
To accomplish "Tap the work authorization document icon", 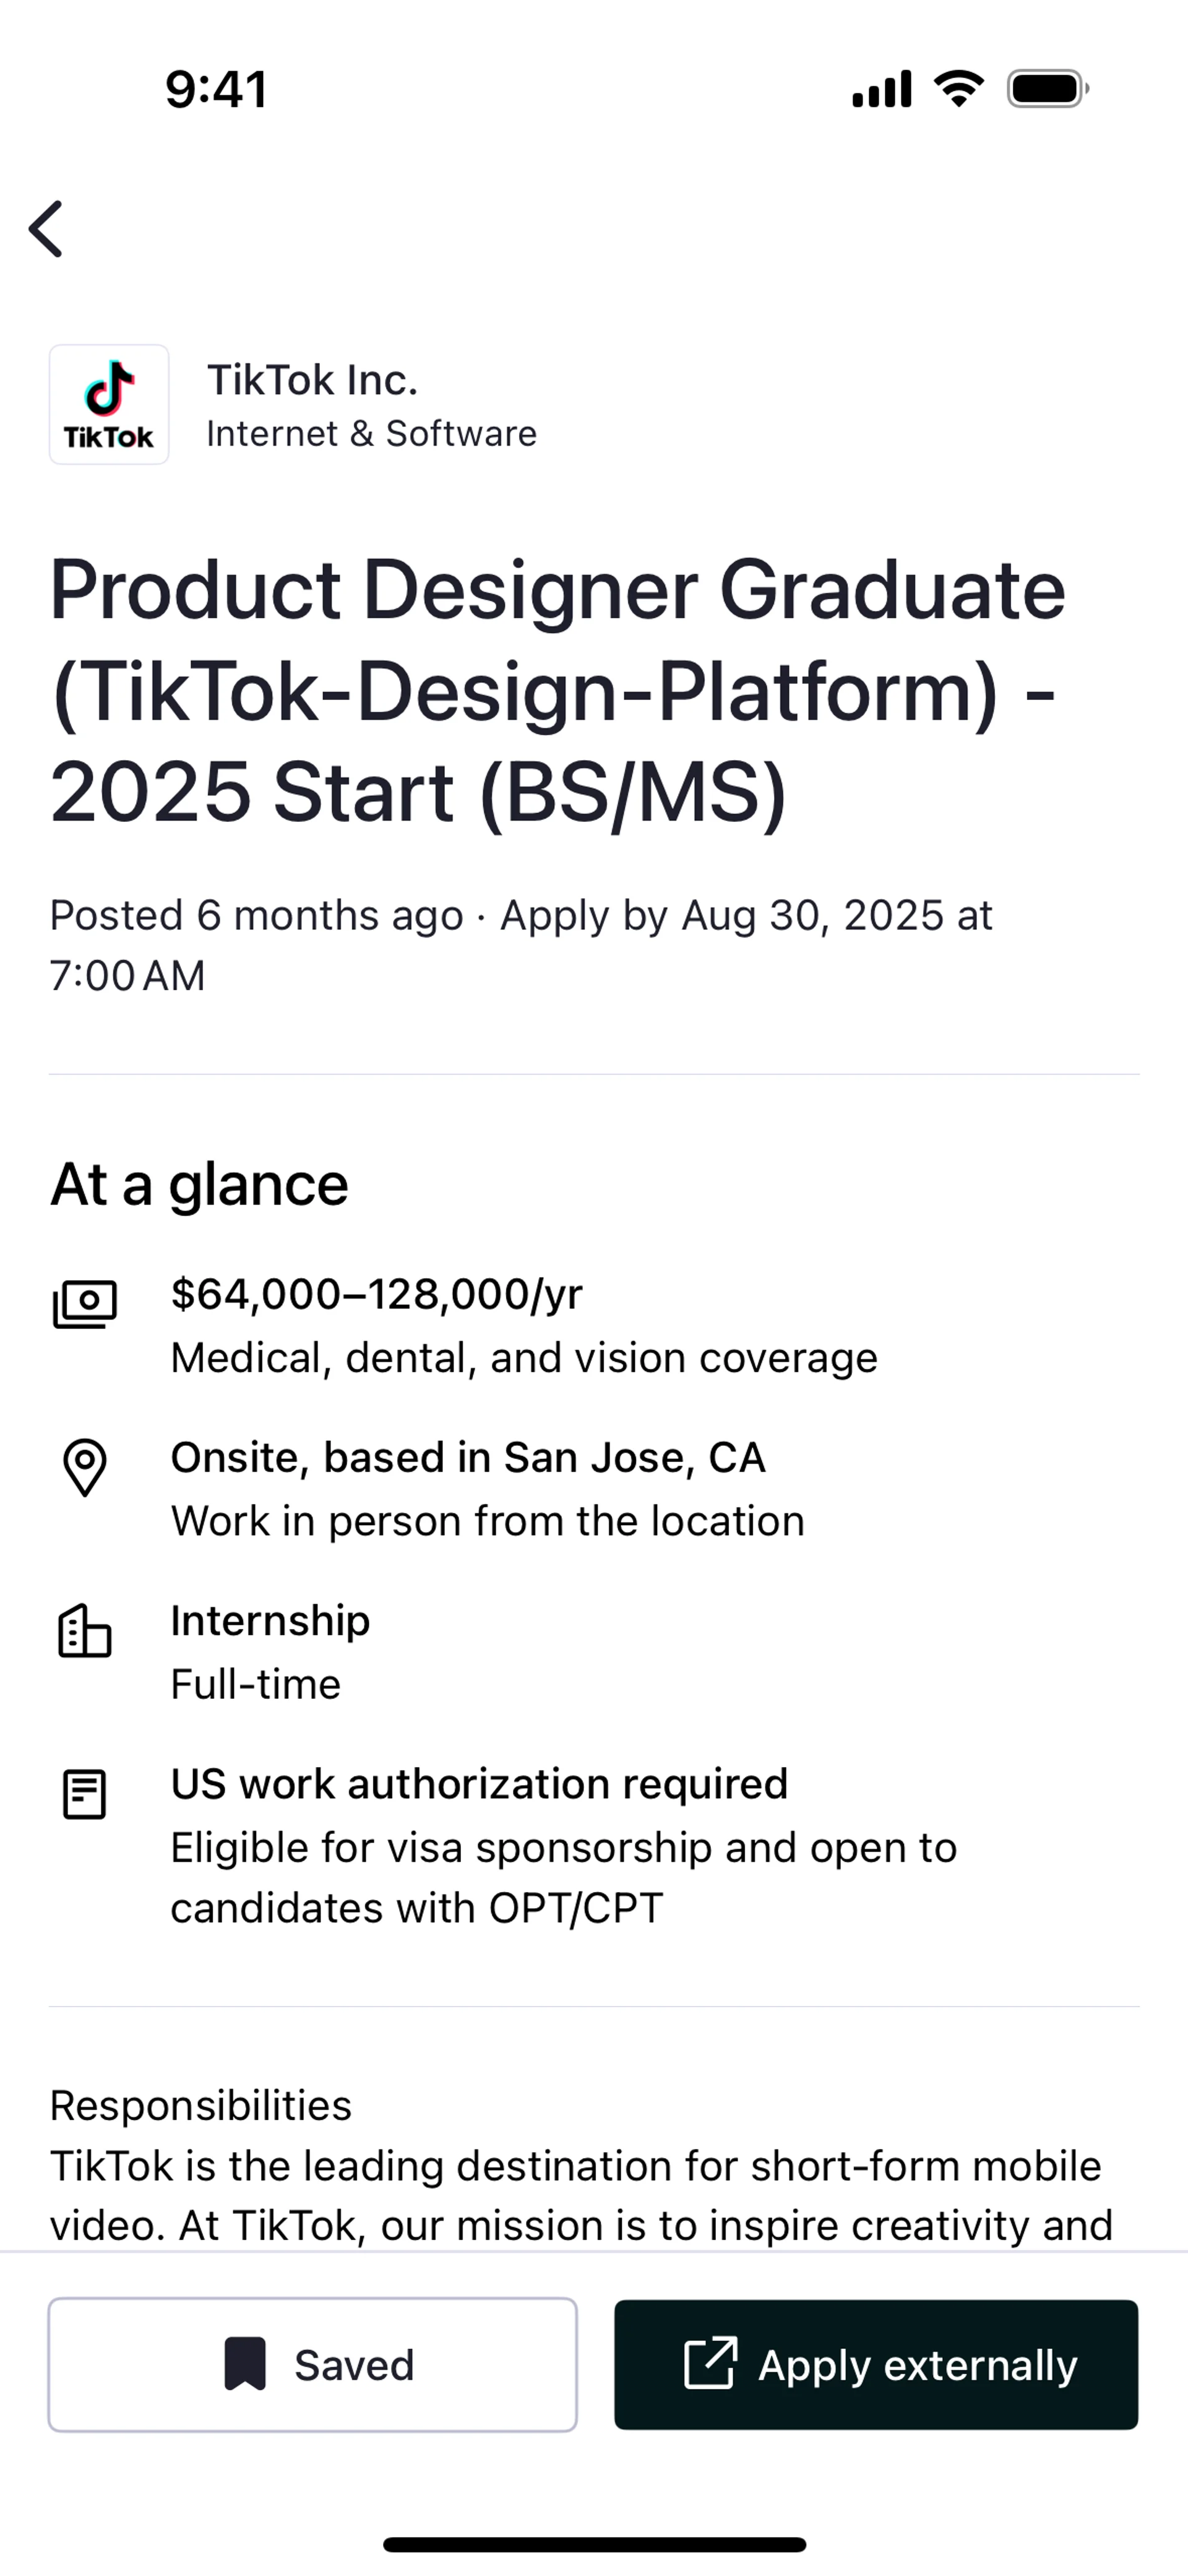I will click(85, 1794).
